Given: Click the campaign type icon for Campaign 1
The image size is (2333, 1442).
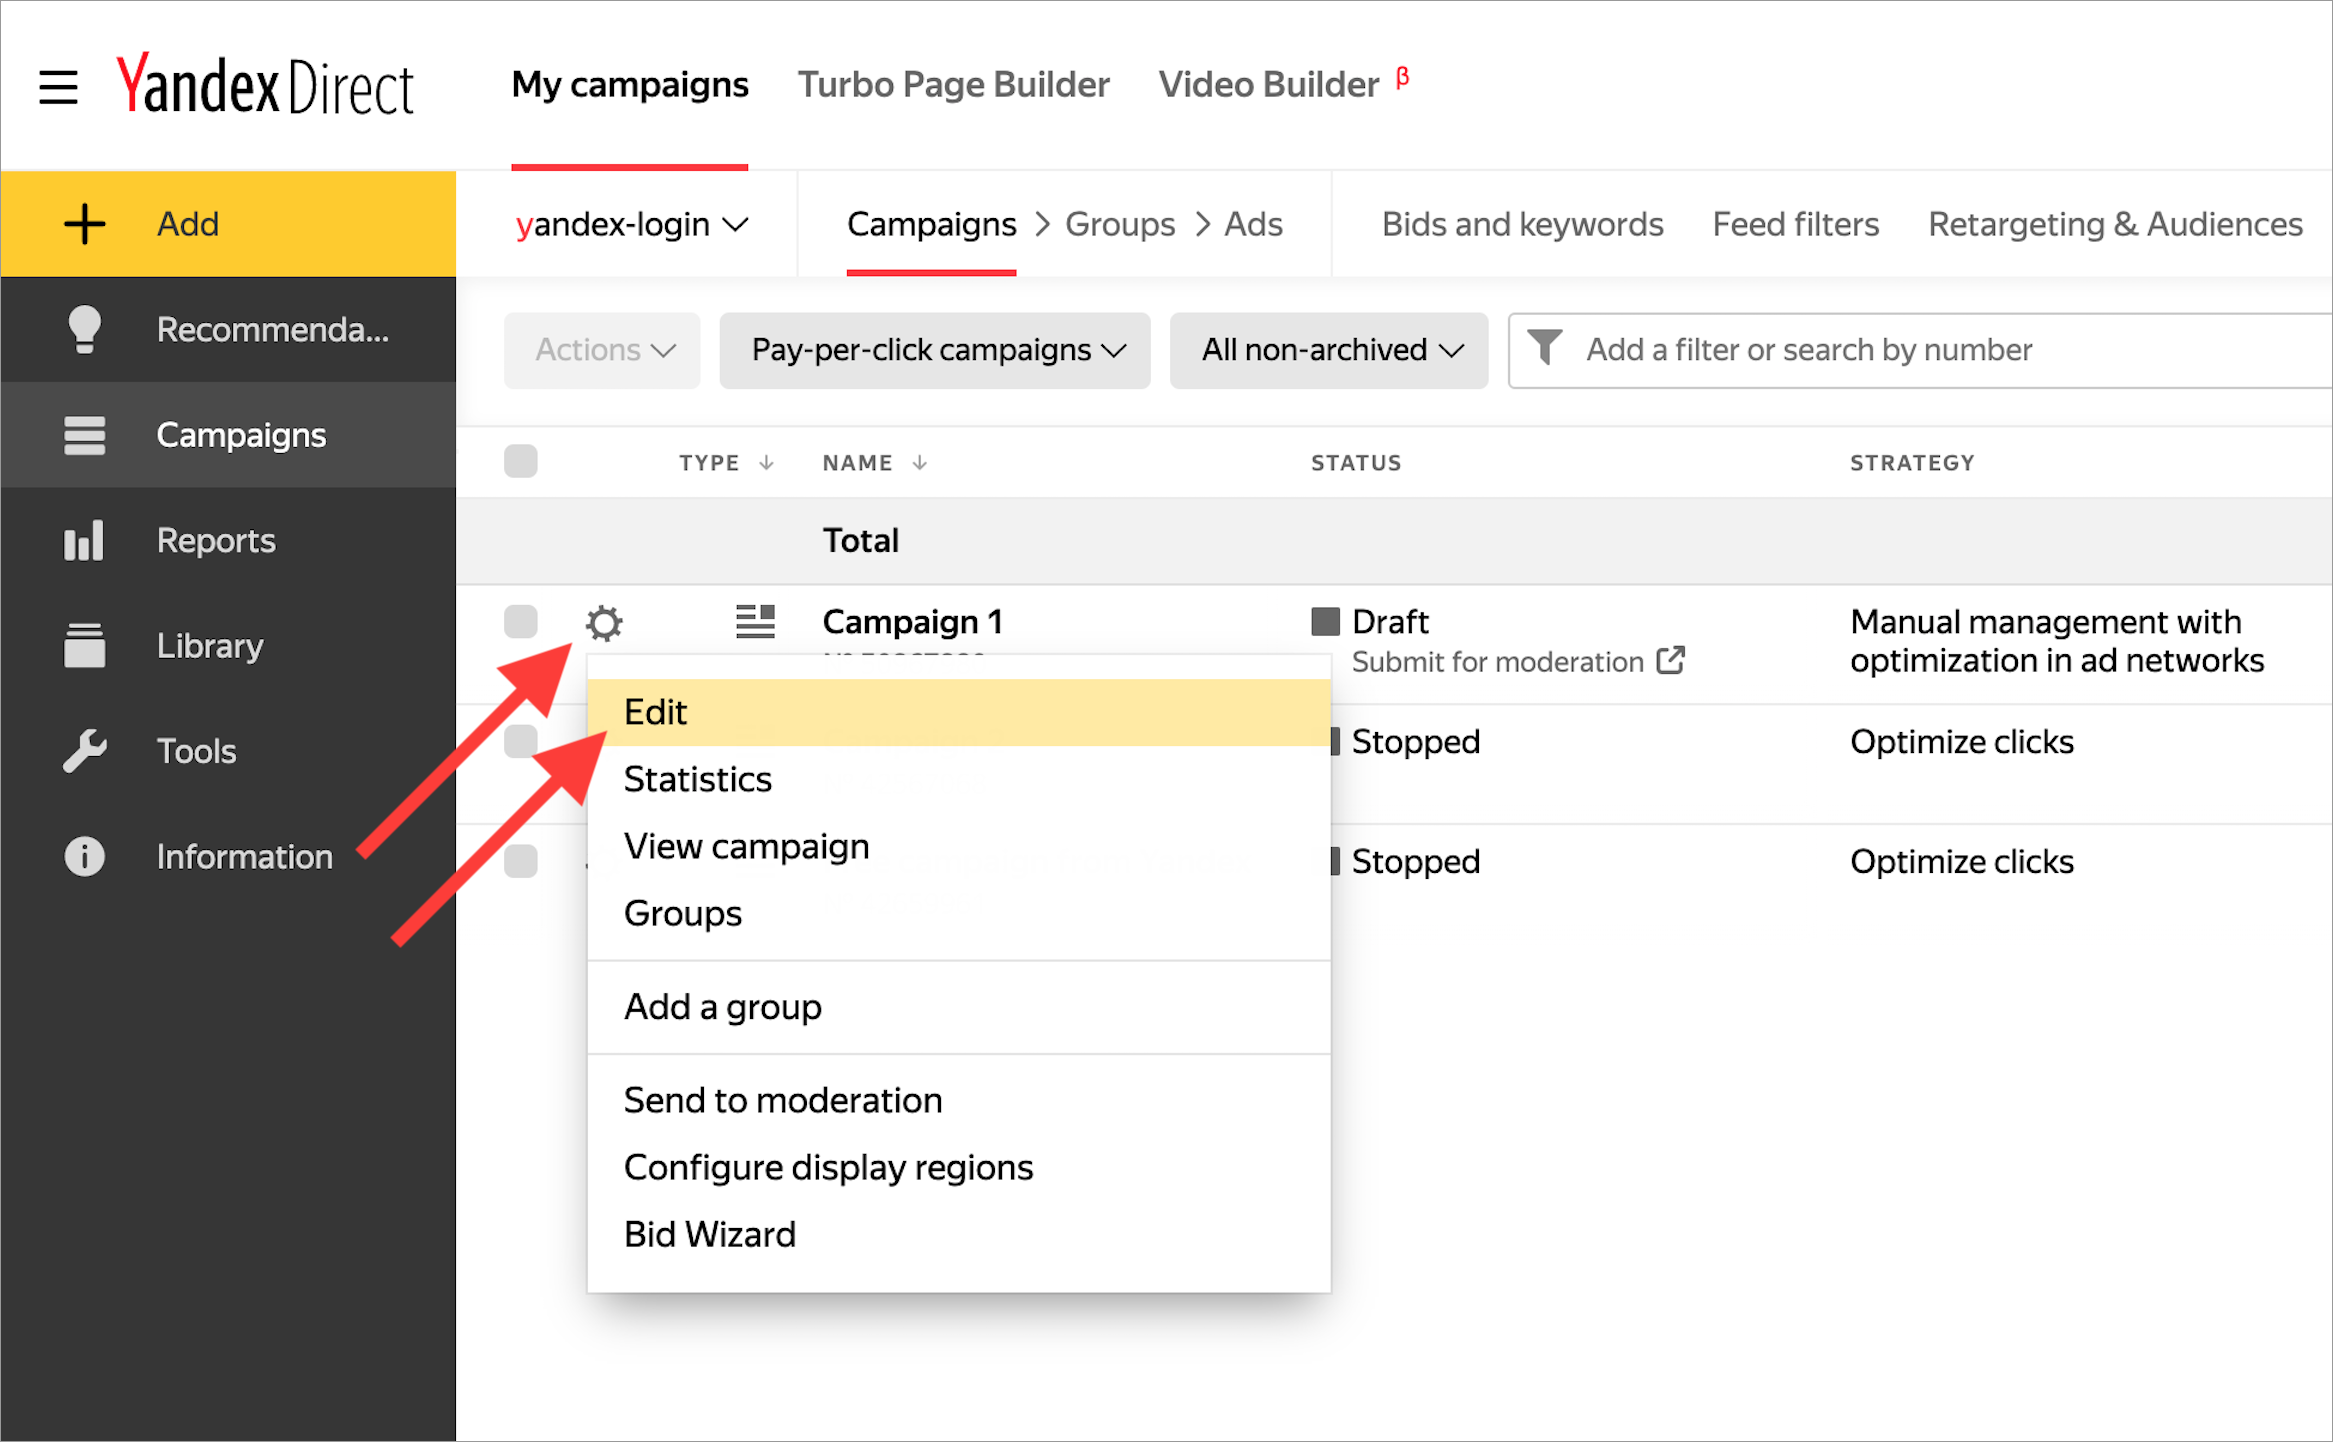Looking at the screenshot, I should tap(755, 621).
